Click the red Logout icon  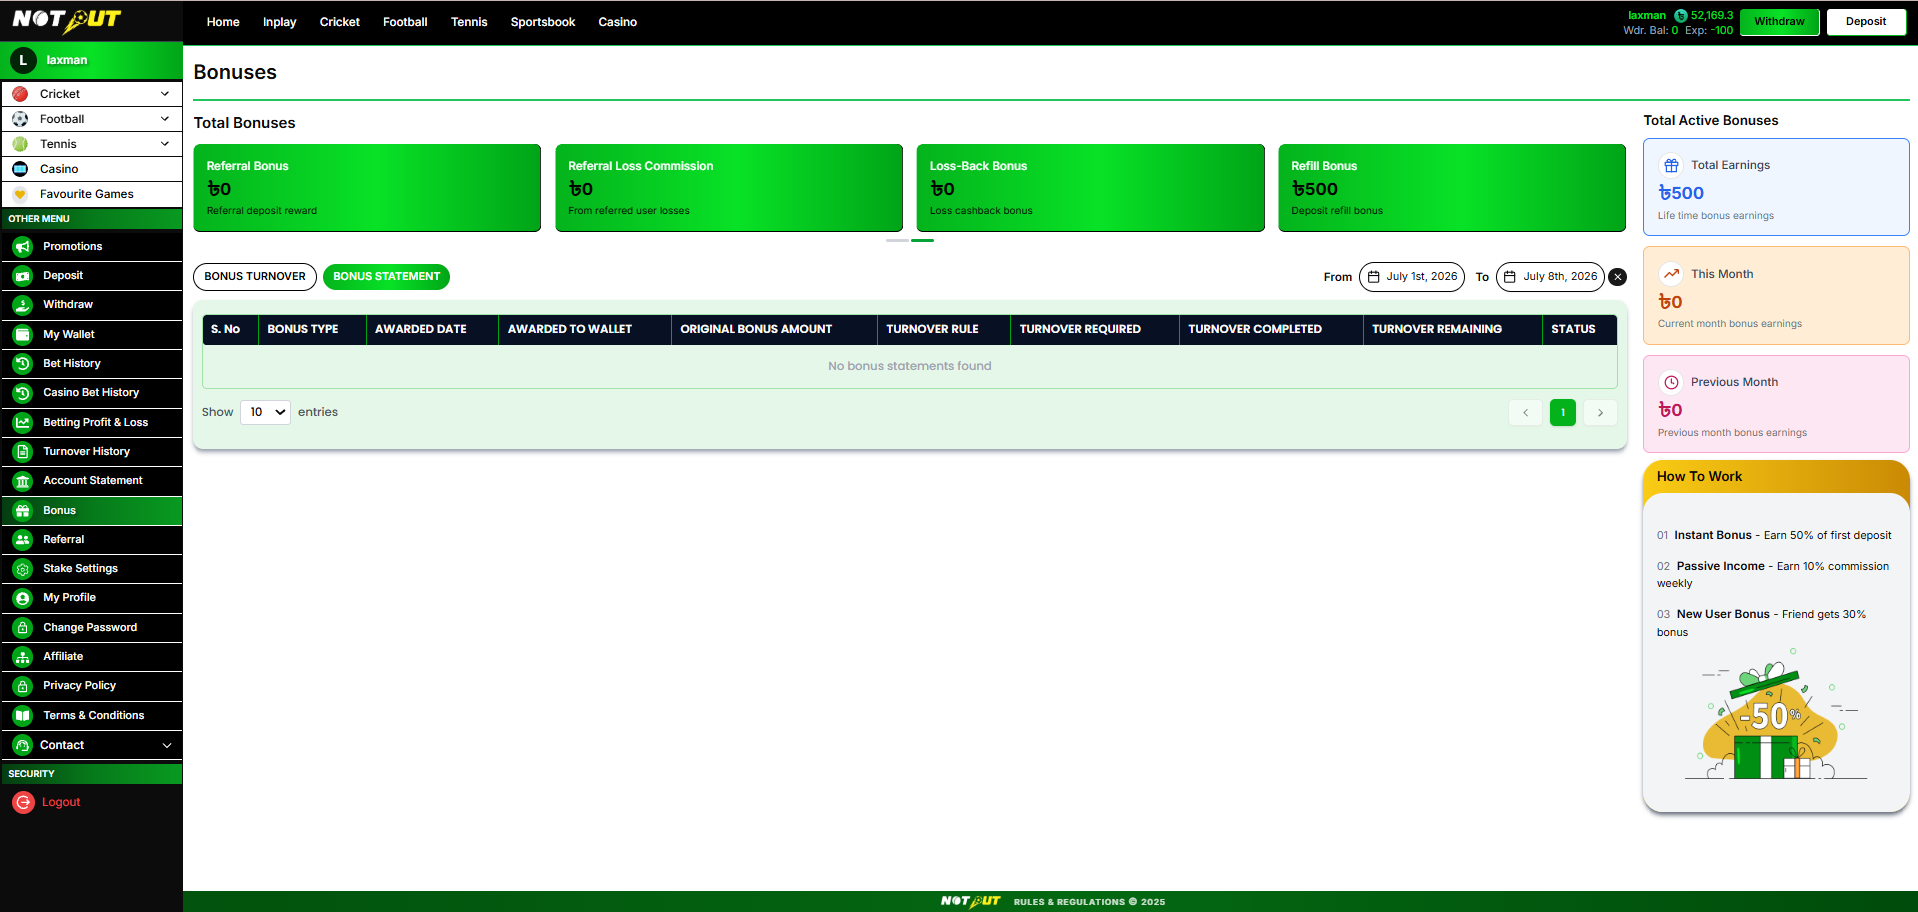coord(22,803)
